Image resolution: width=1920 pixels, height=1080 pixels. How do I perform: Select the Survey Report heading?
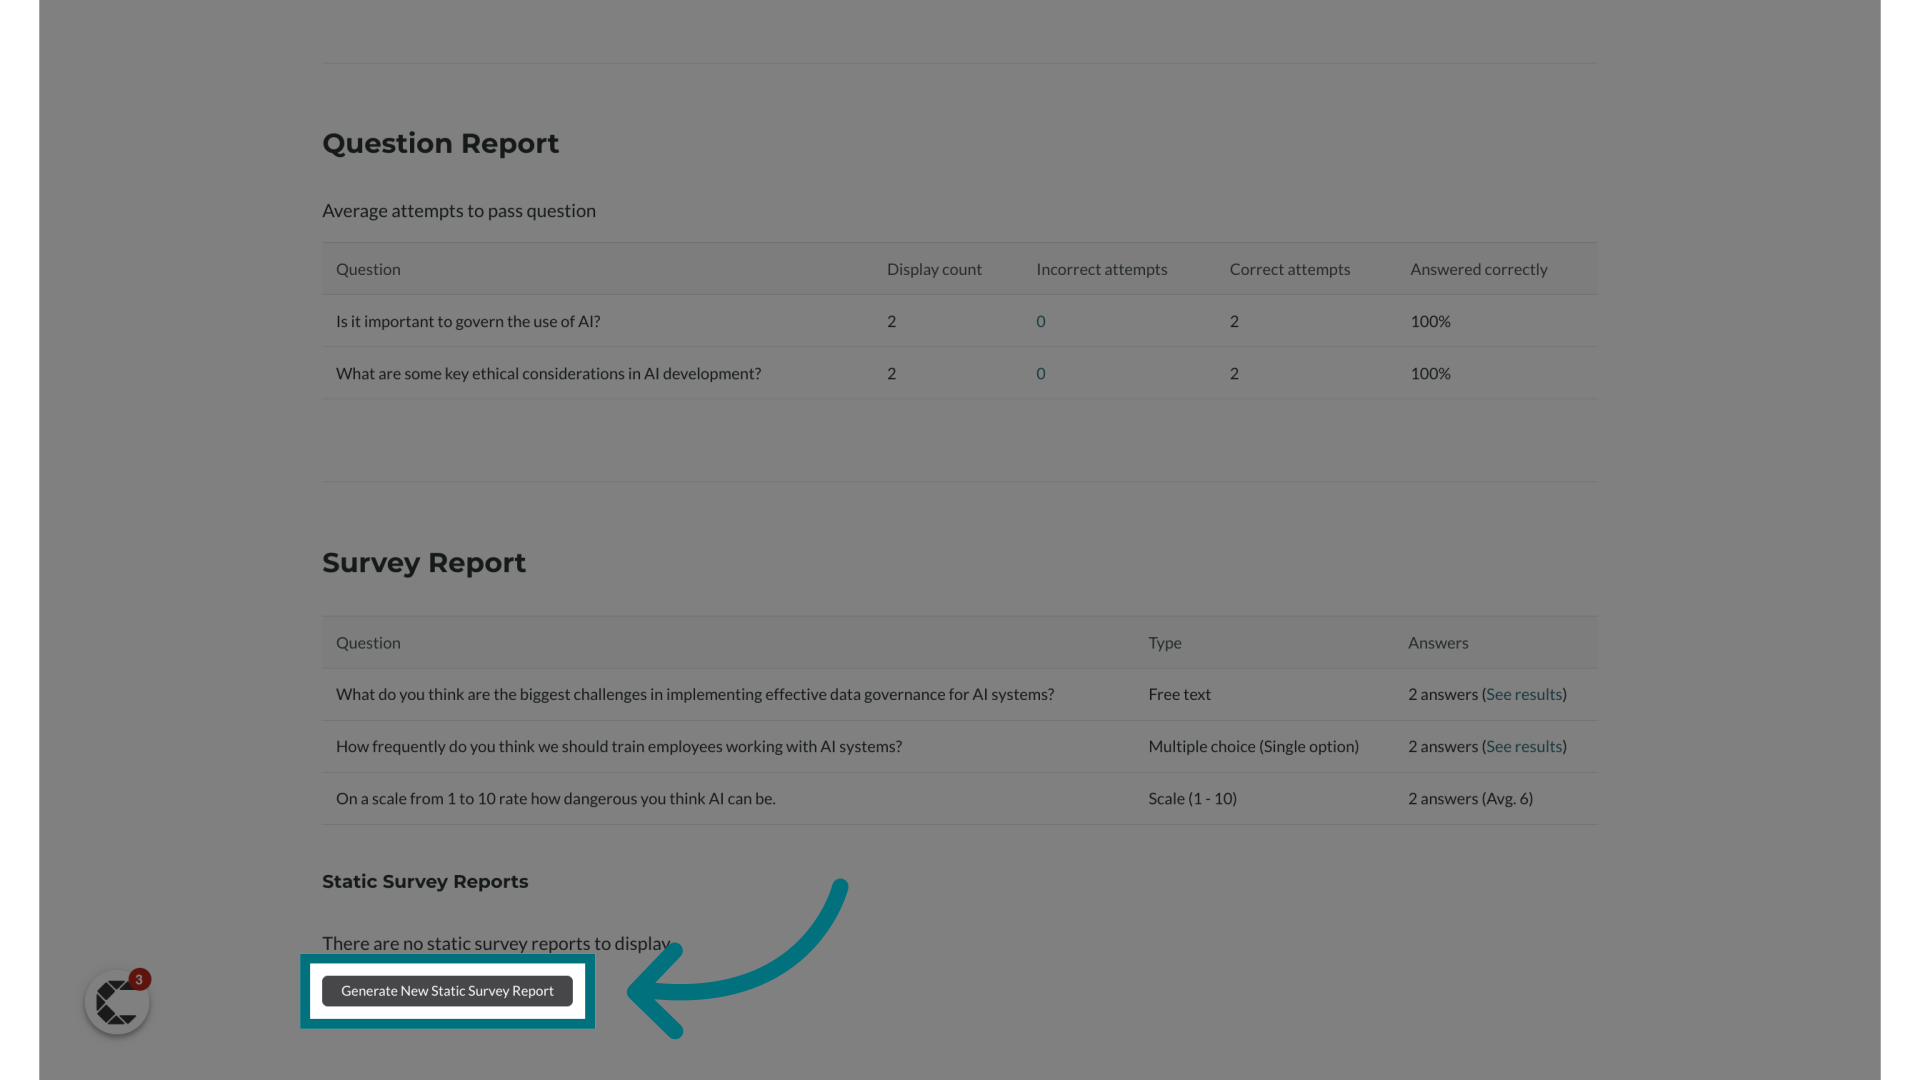pyautogui.click(x=424, y=562)
